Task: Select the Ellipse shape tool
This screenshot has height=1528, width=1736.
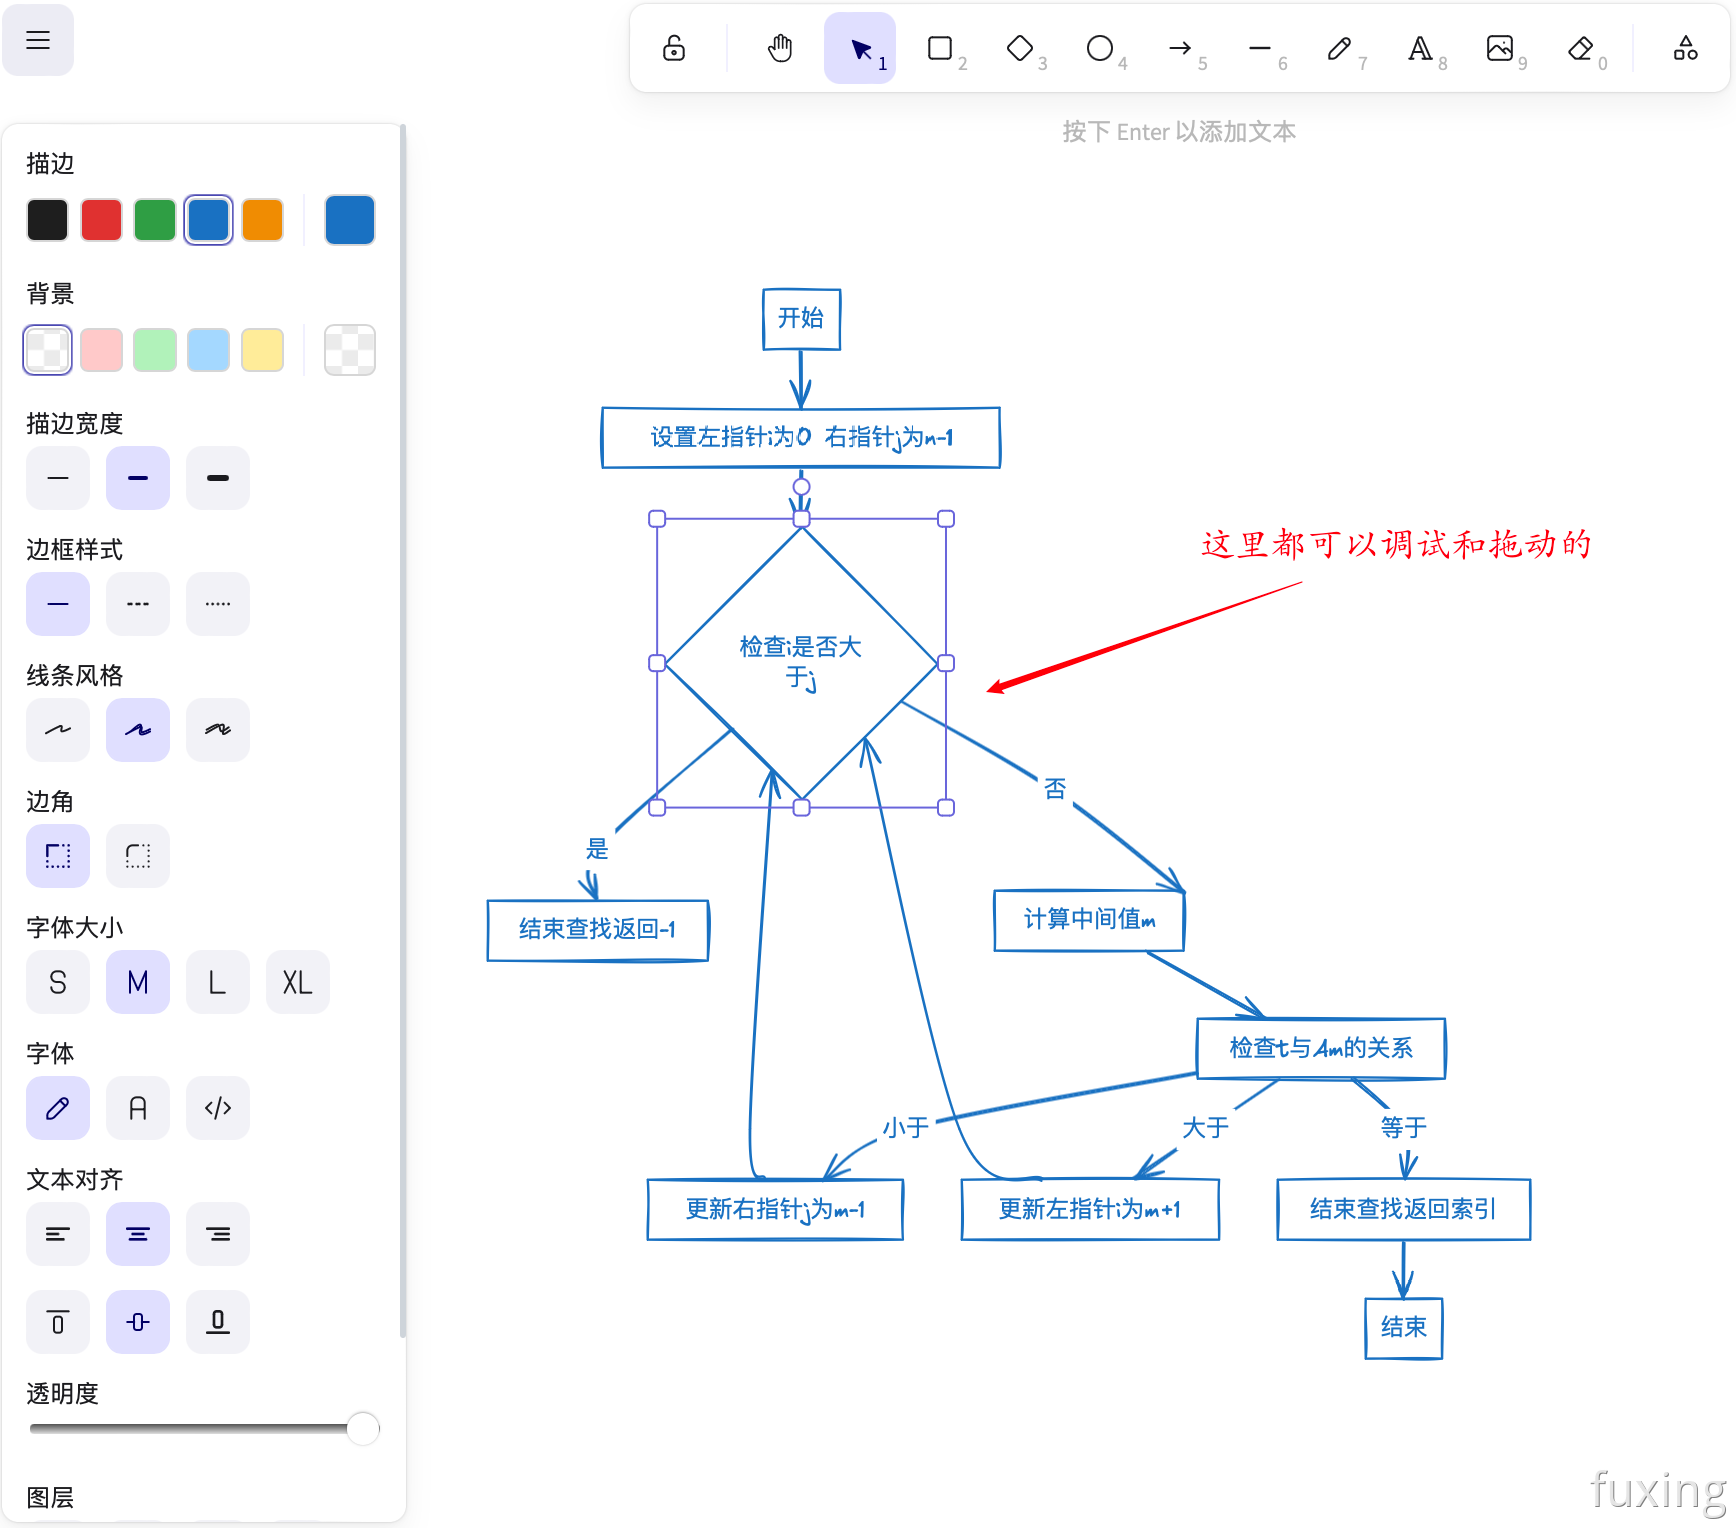Action: coord(1100,48)
